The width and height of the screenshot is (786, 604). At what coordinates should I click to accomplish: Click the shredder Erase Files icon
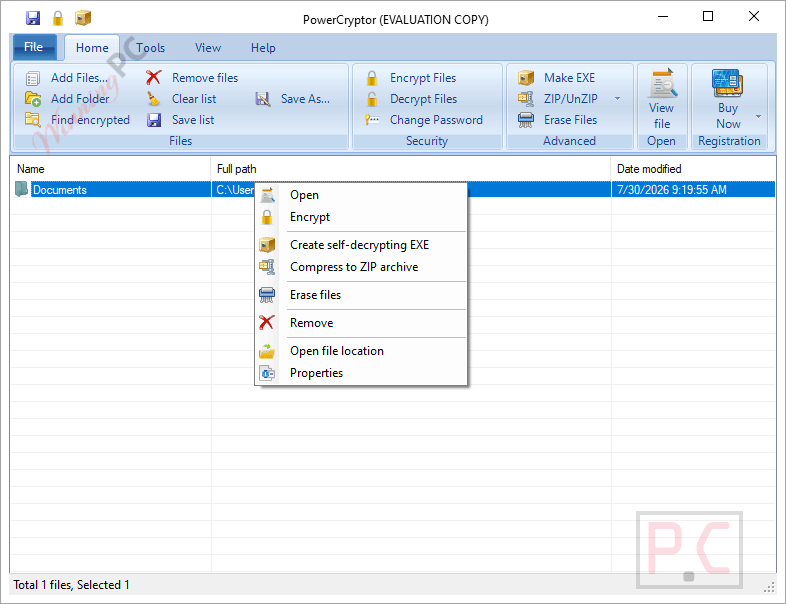tap(526, 120)
